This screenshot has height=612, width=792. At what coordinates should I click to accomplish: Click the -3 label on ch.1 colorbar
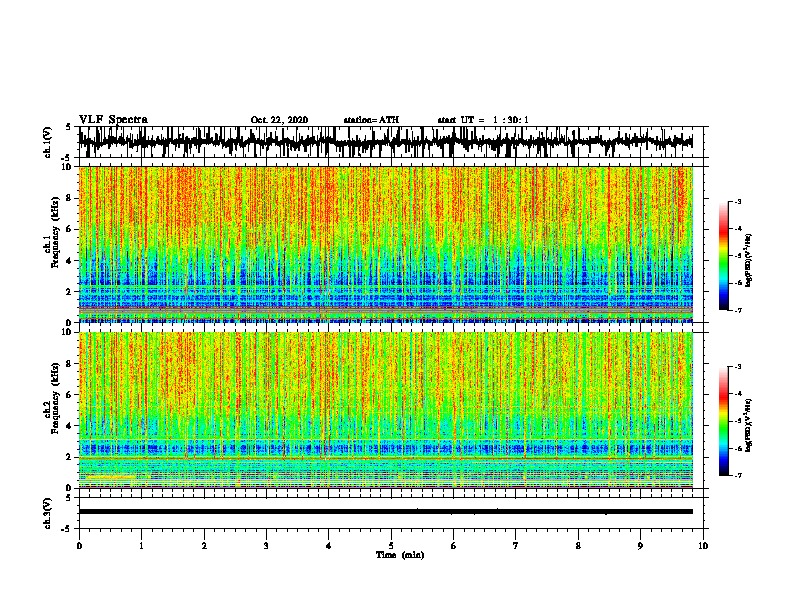pos(738,201)
